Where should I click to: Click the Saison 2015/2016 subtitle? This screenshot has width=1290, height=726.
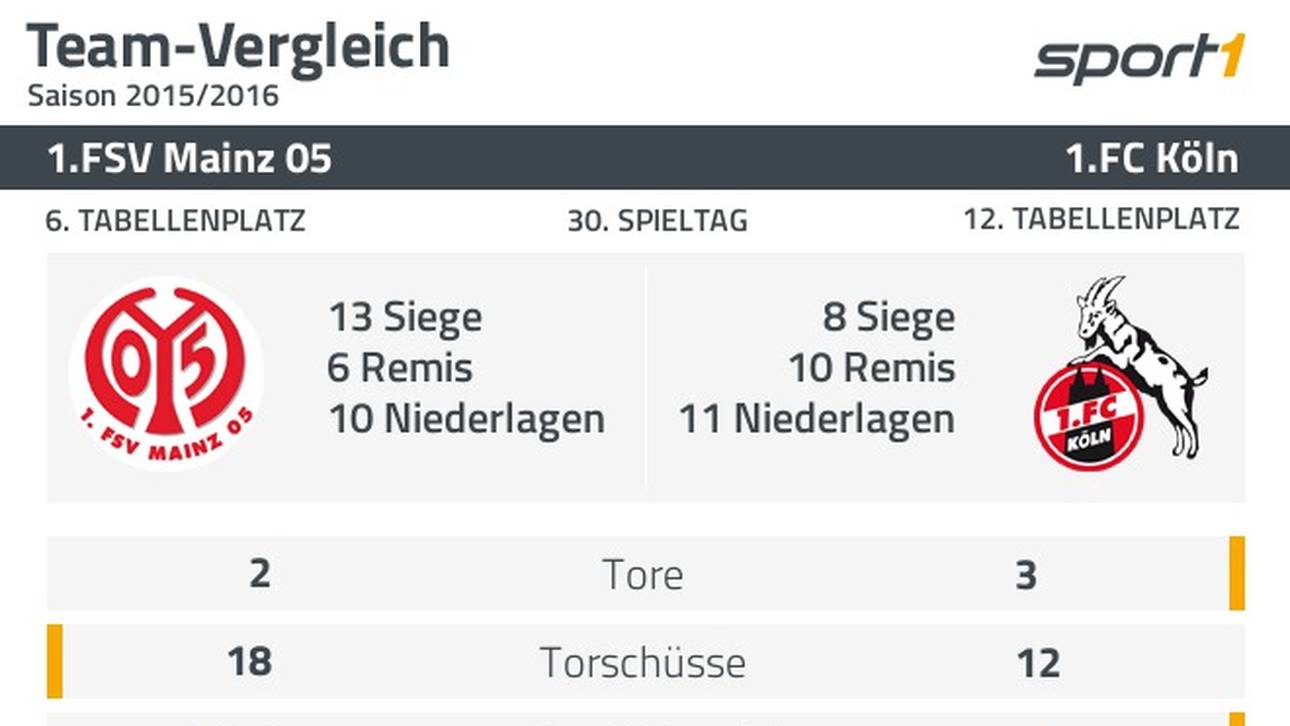tap(153, 96)
